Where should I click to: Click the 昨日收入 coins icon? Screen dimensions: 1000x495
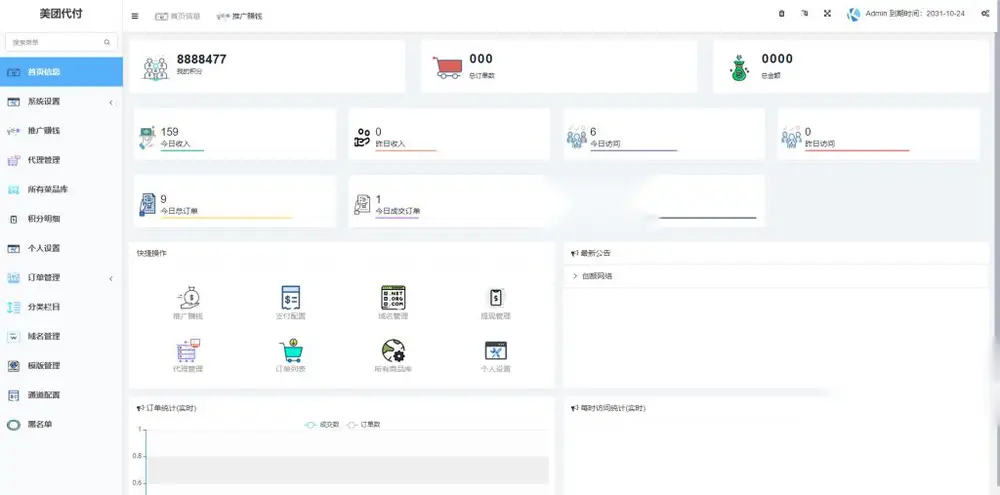[x=362, y=137]
